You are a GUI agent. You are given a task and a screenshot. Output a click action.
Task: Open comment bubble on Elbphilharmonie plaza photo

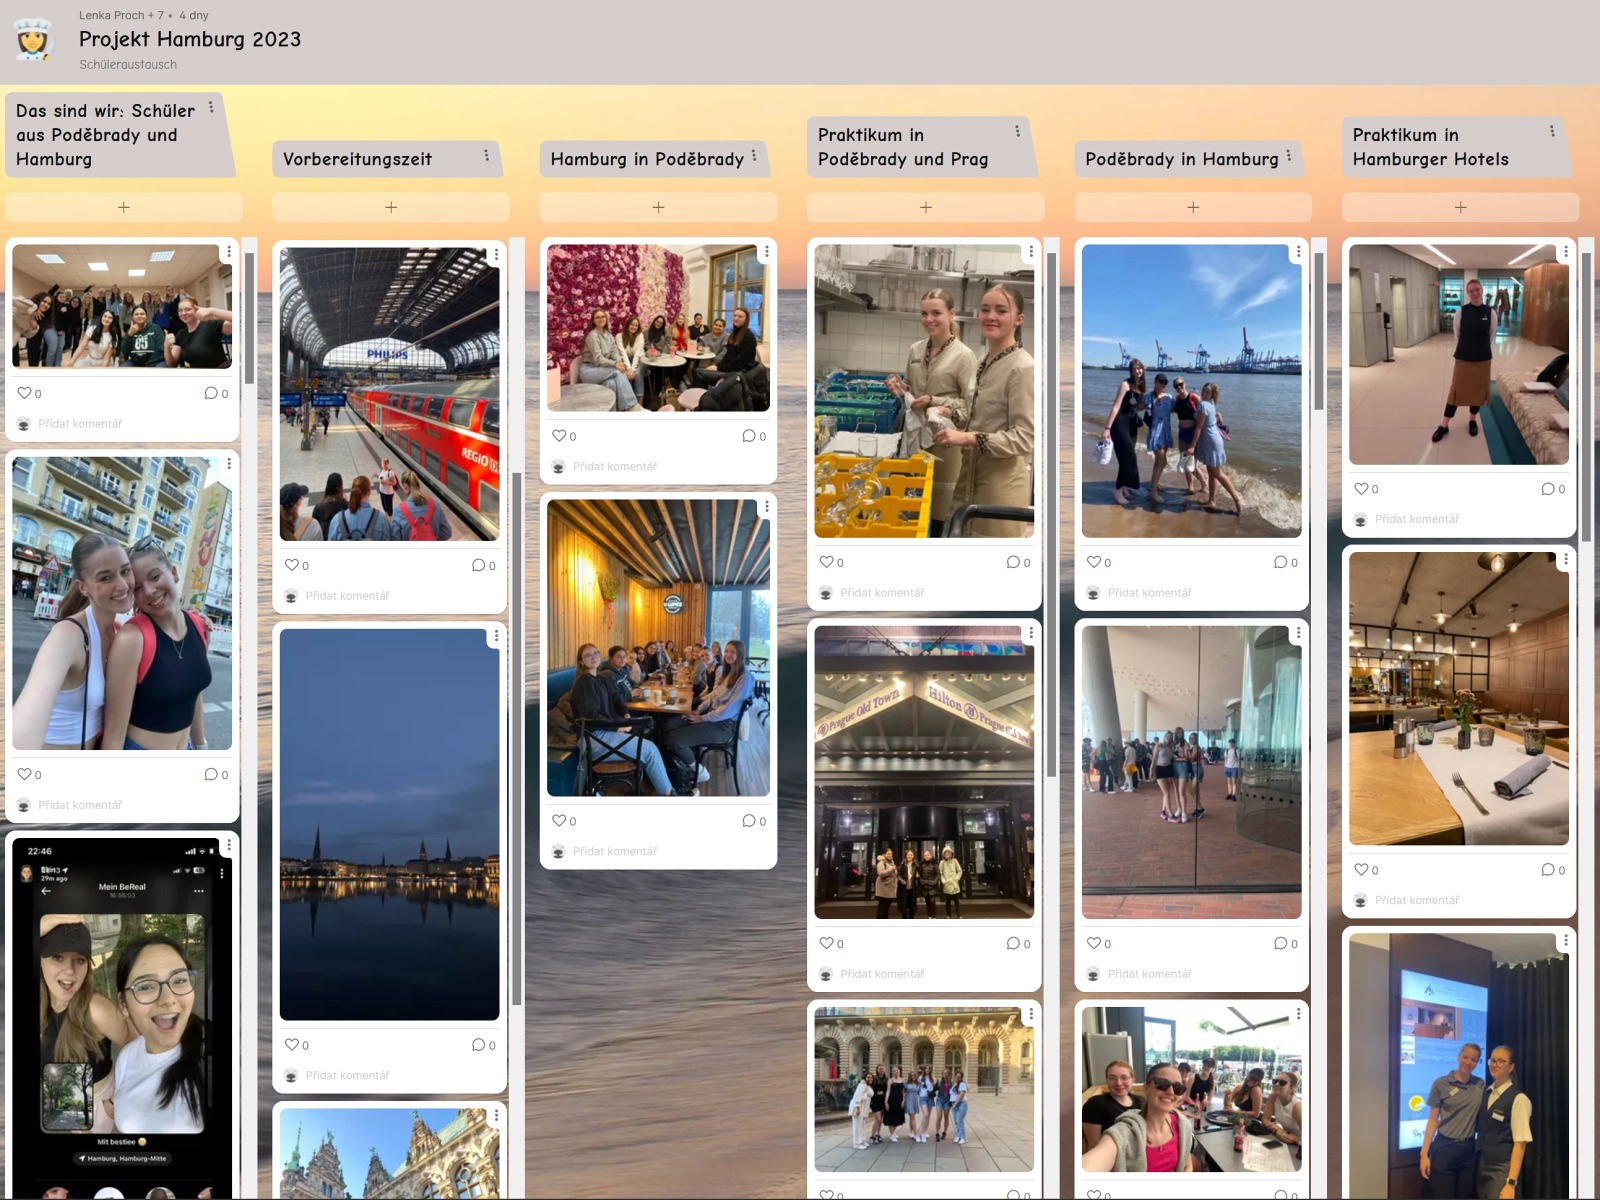click(x=1280, y=943)
